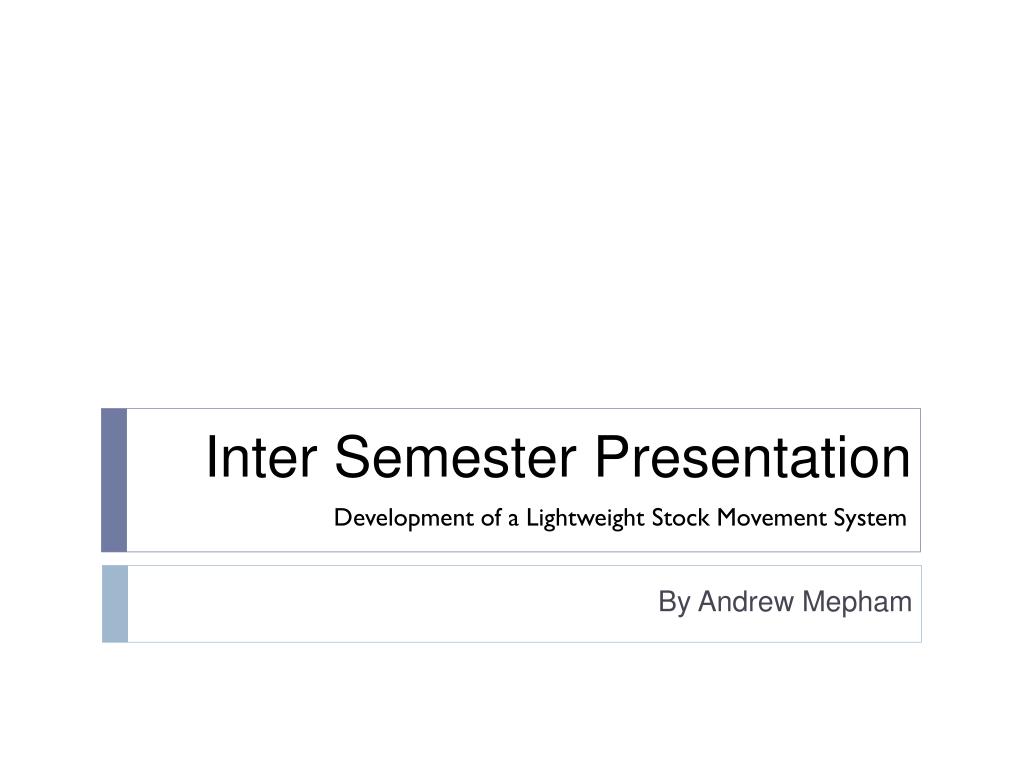Click the words "of a" in subtitle
Viewport: 1024px width, 768px height.
click(500, 518)
